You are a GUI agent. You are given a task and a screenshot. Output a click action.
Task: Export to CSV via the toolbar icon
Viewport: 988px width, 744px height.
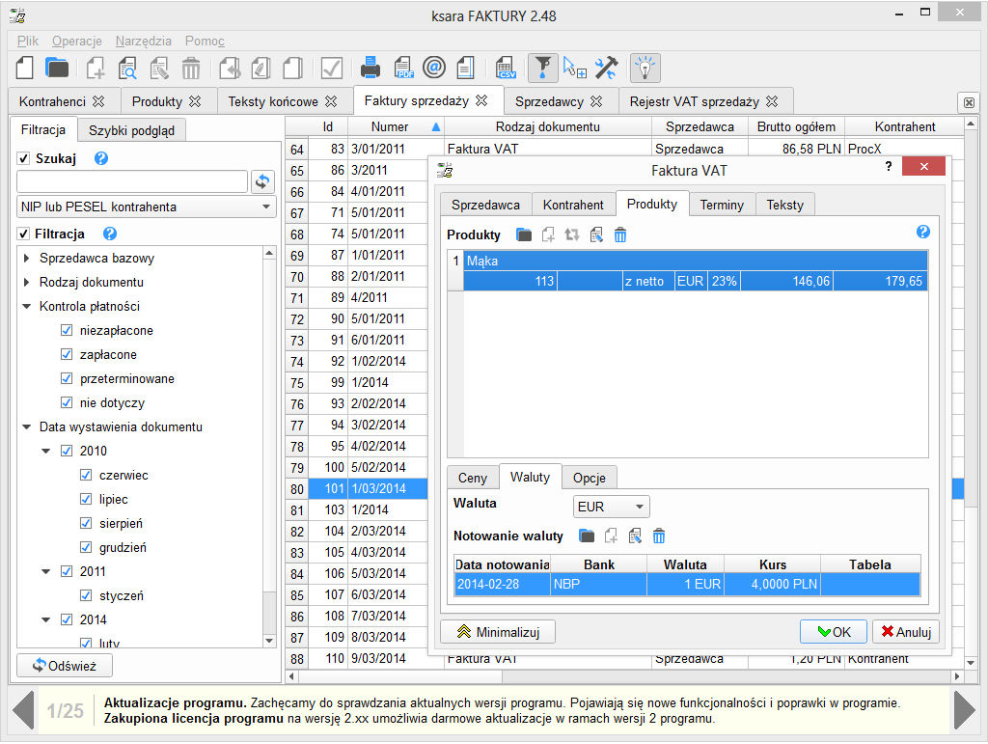pos(505,67)
